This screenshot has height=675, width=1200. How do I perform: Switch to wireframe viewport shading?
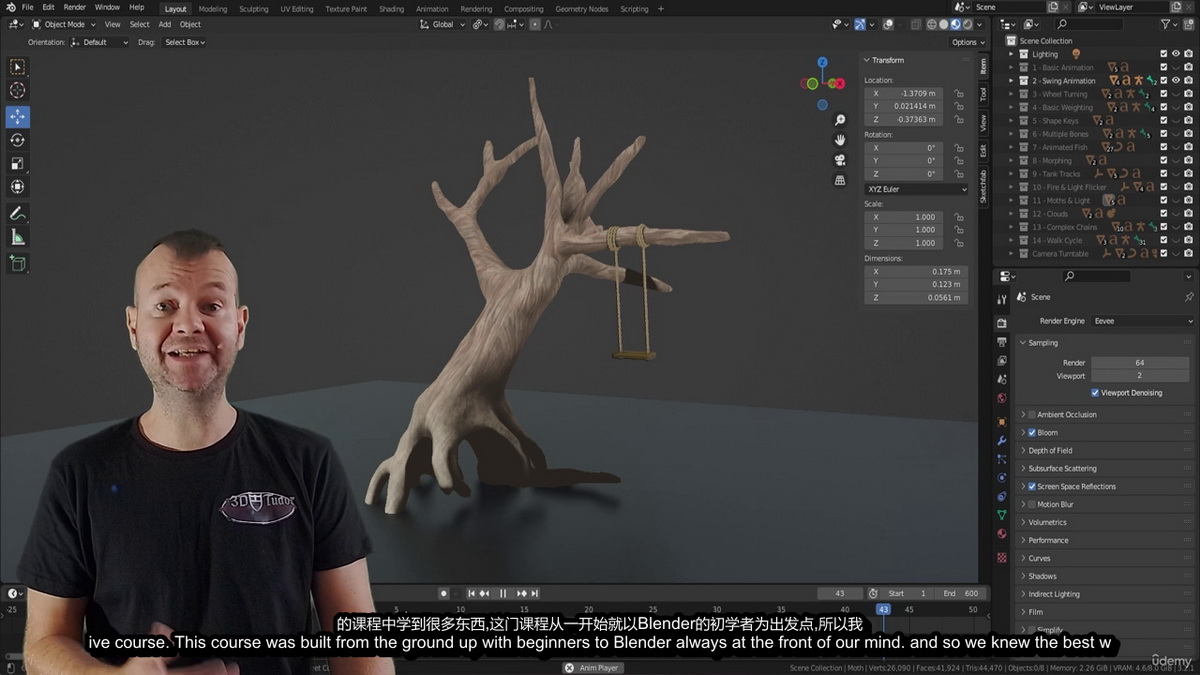932,24
